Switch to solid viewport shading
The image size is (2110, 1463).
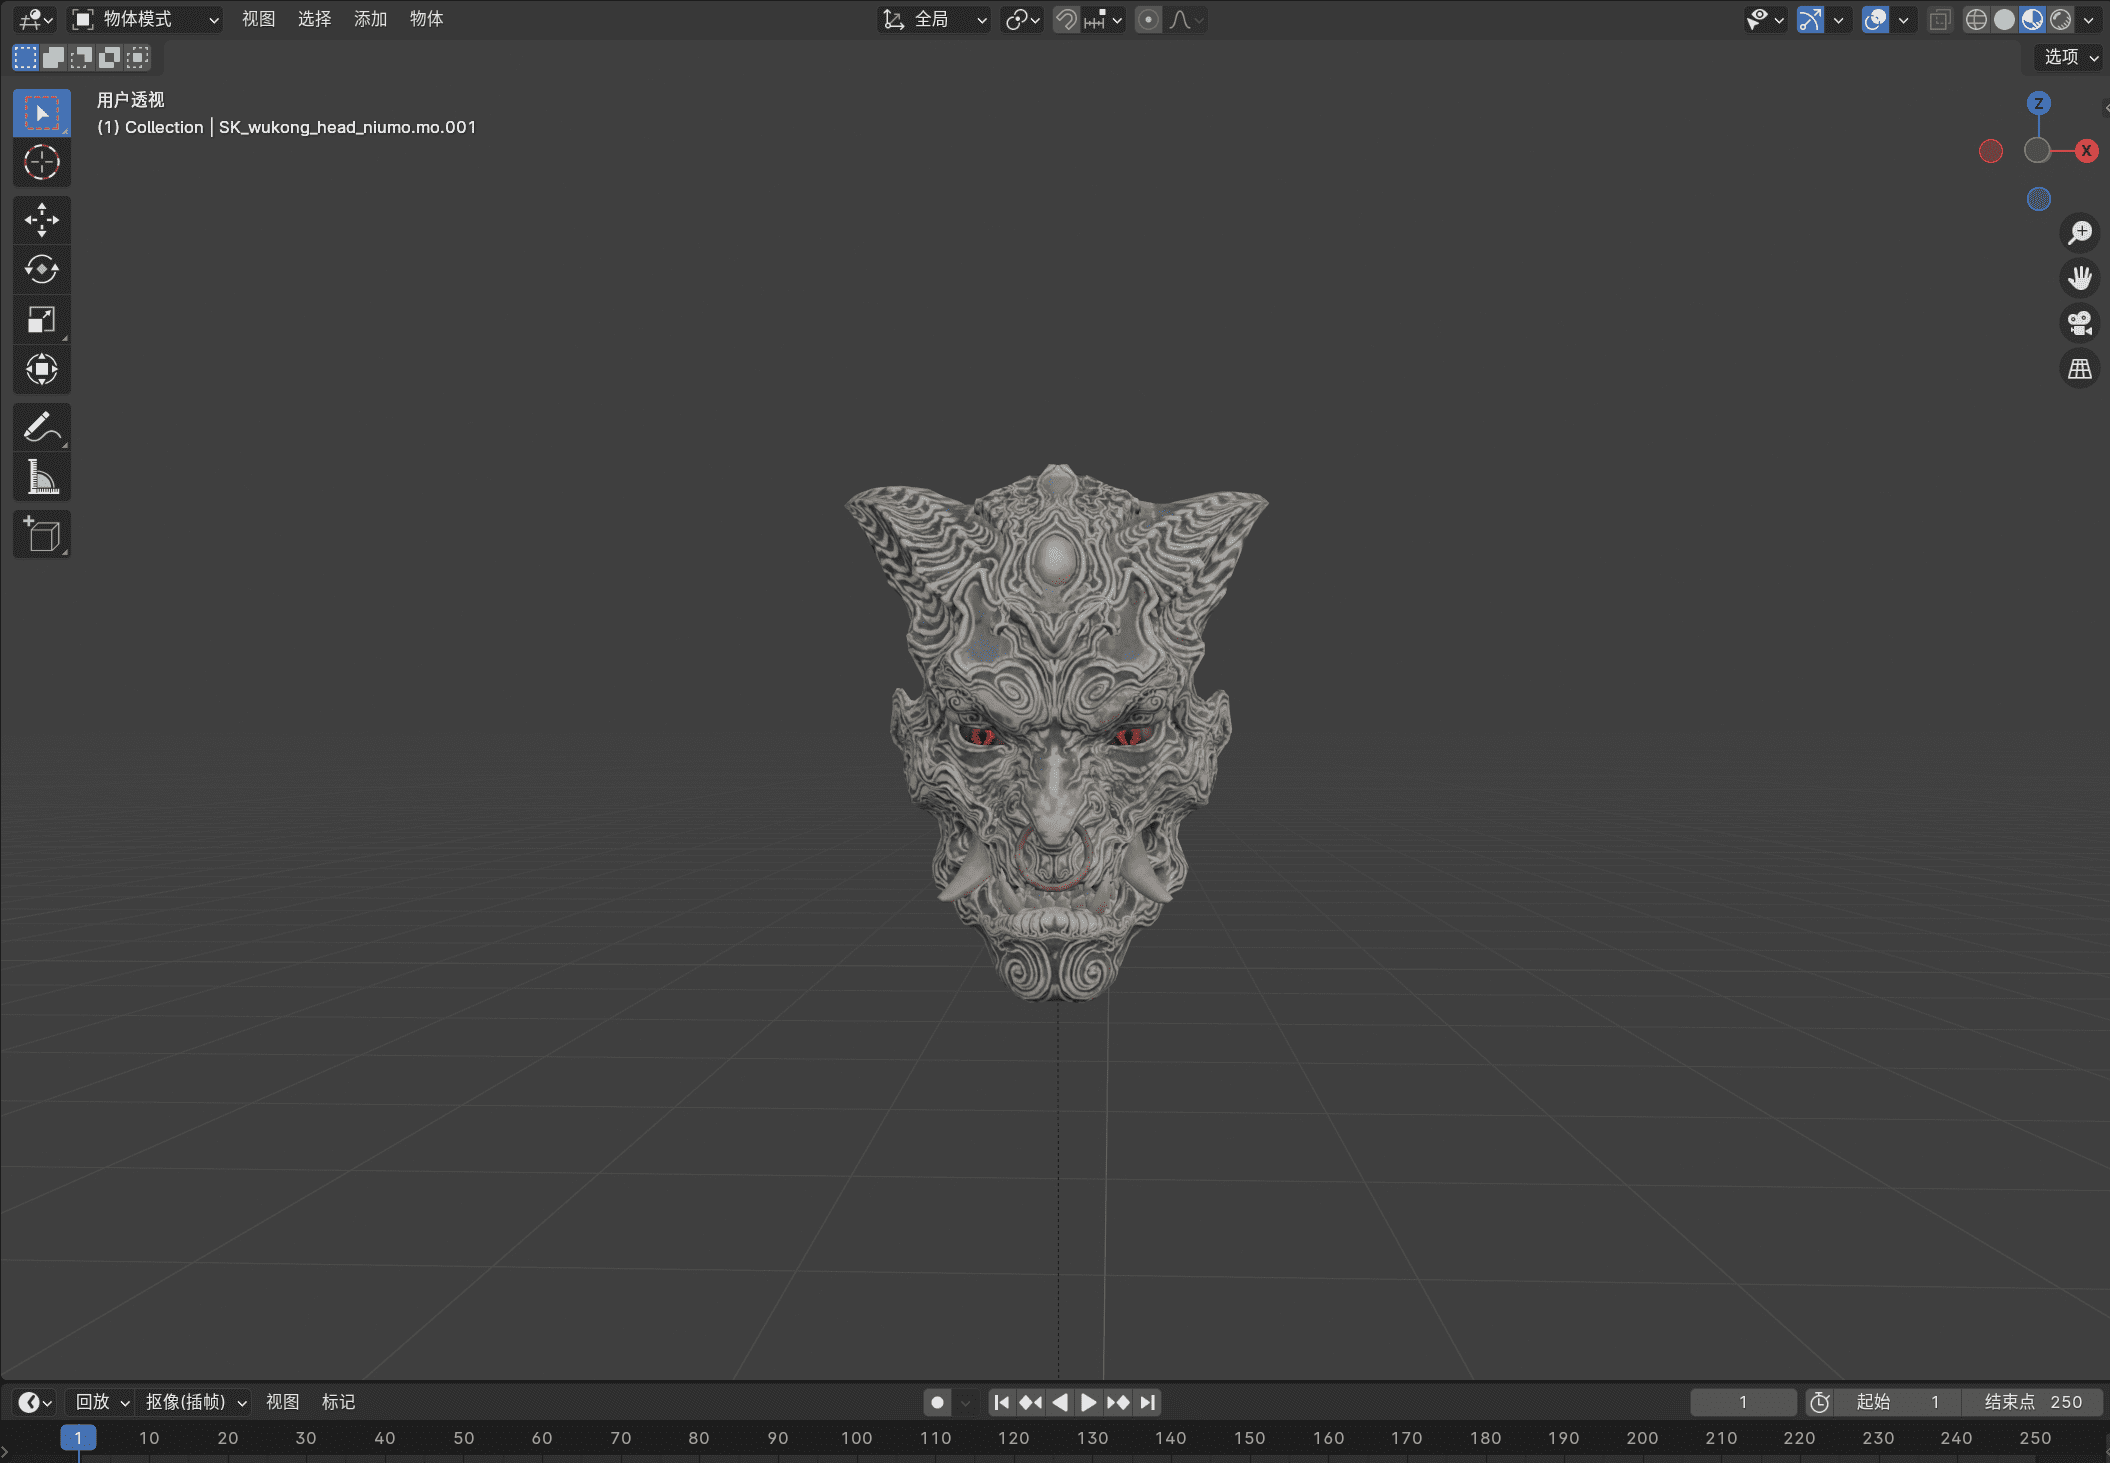pos(2004,19)
